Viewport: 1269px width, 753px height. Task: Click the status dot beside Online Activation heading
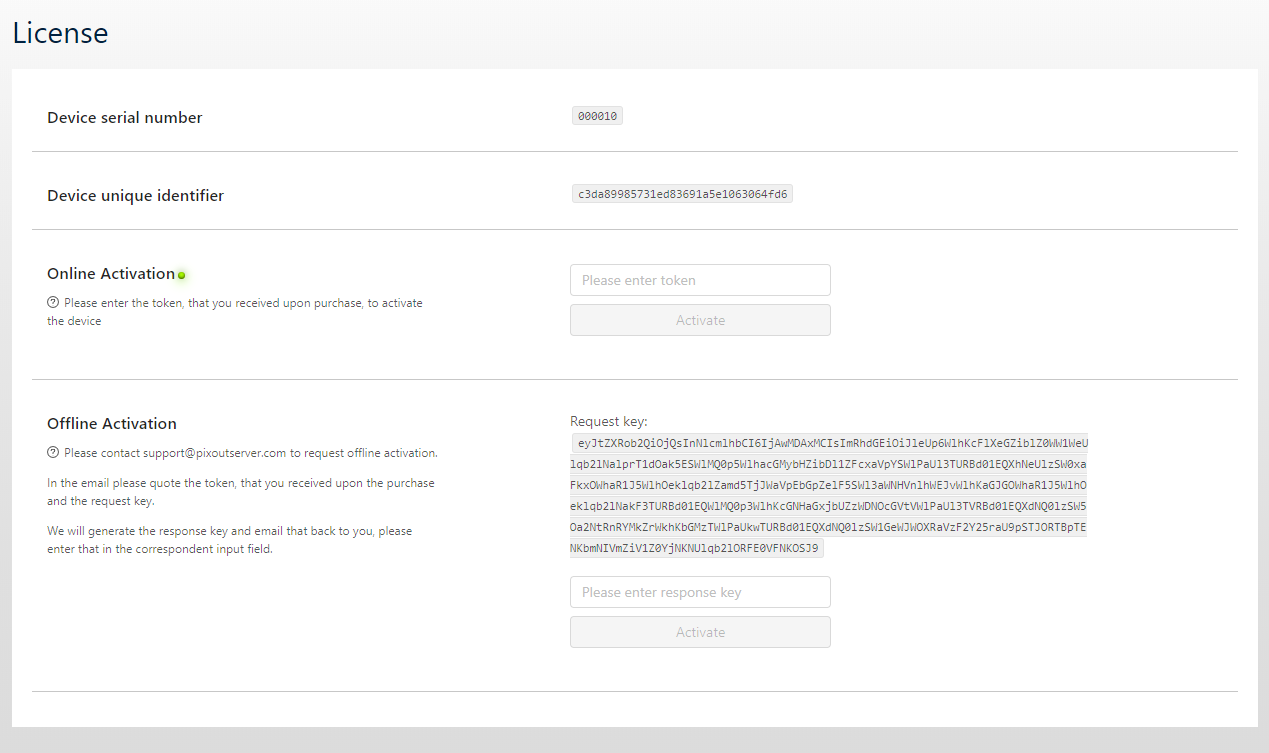(181, 276)
